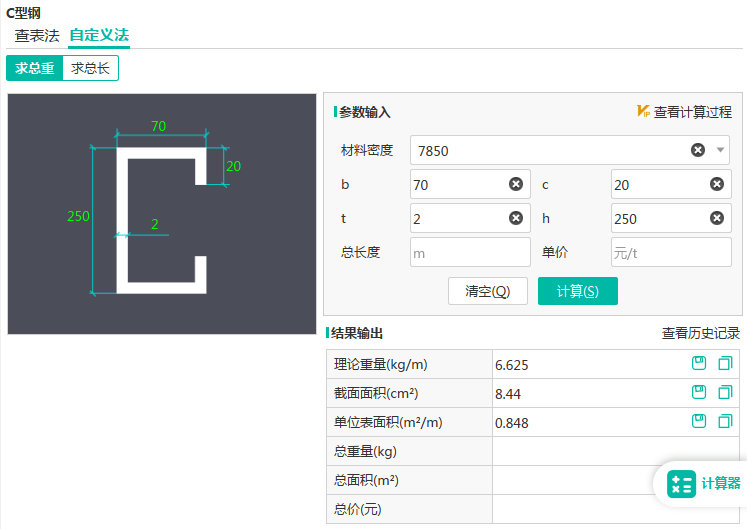Image resolution: width=747 pixels, height=529 pixels.
Task: Switch to the 查表法 tab
Action: tap(37, 36)
